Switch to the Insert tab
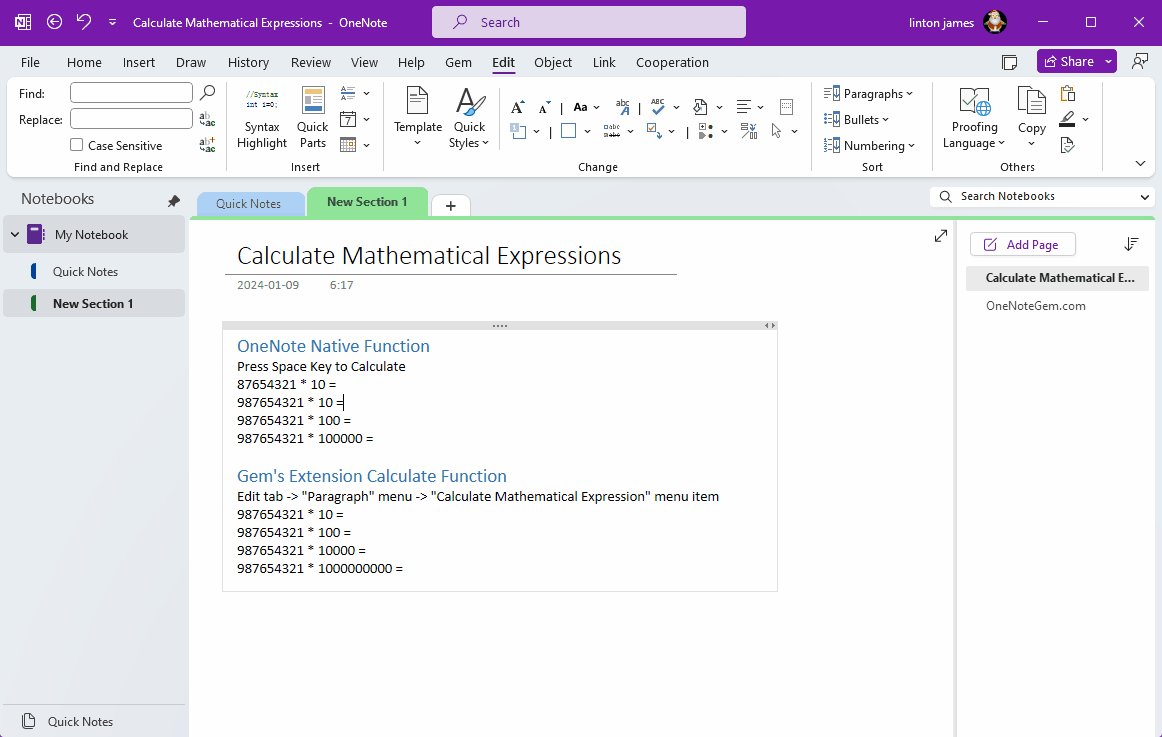1162x737 pixels. [x=139, y=62]
